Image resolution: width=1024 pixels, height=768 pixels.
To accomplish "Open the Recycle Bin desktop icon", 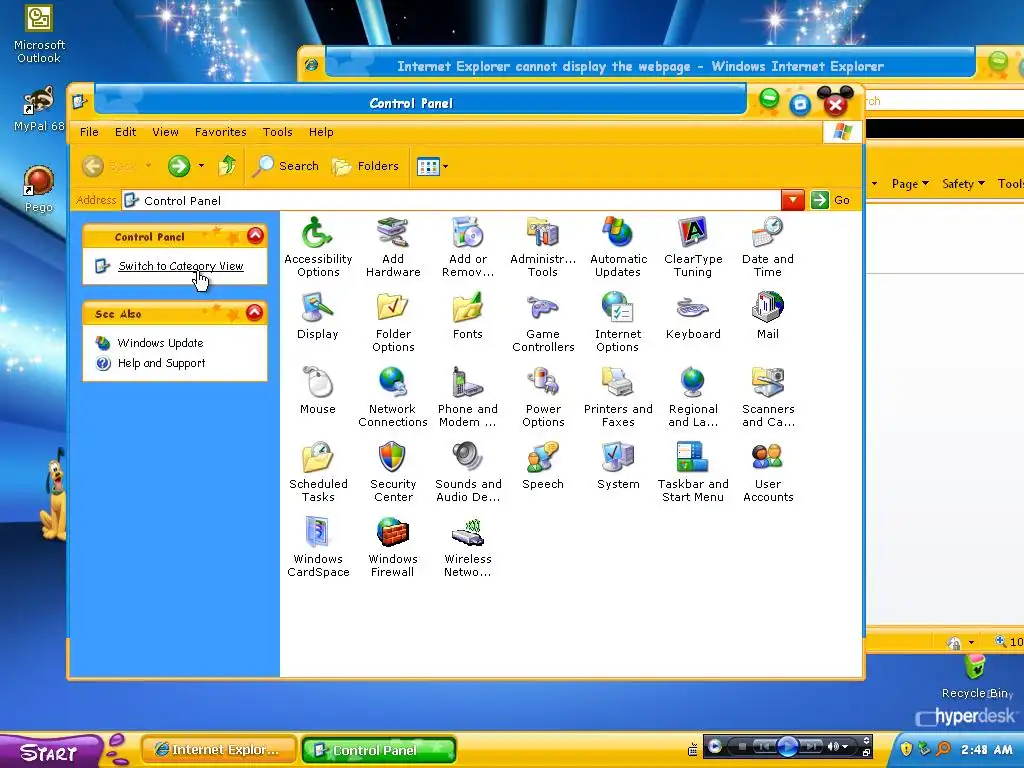I will tap(976, 677).
